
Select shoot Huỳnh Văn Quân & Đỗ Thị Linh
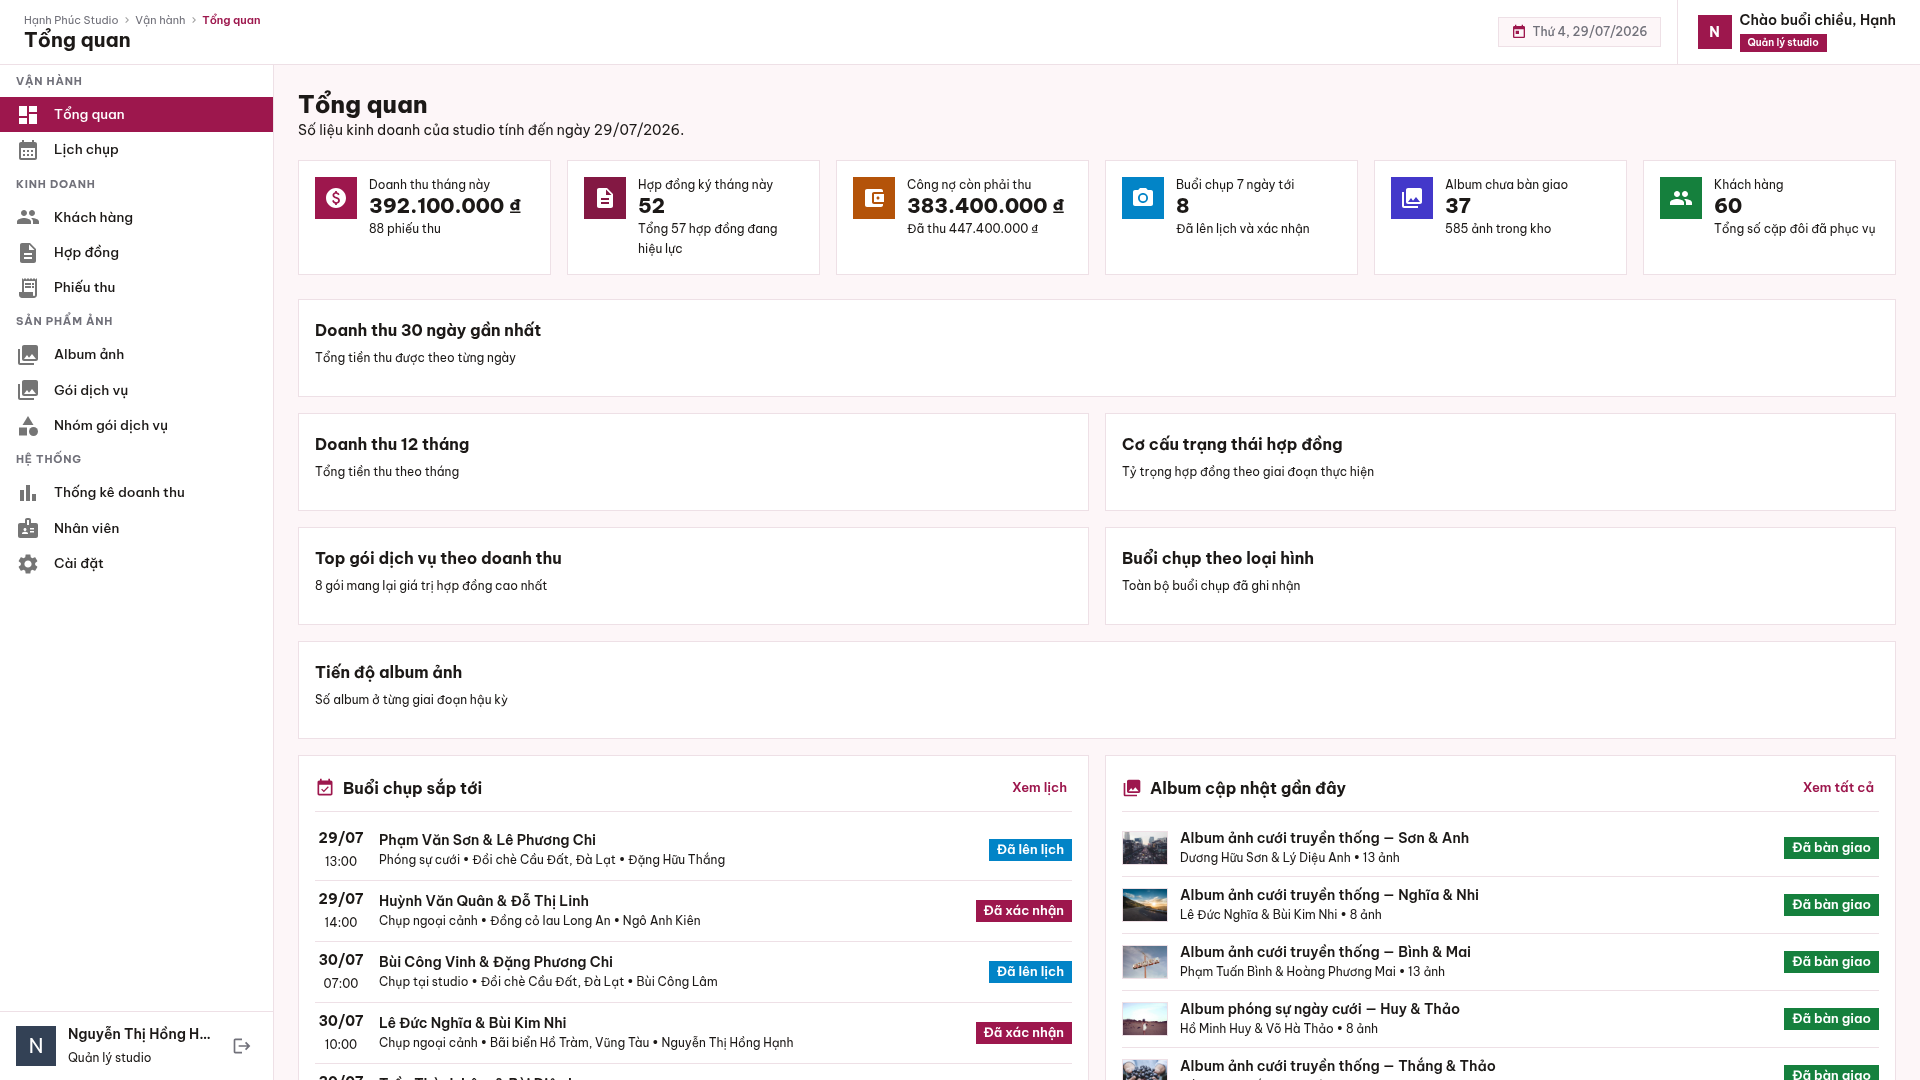[x=693, y=911]
